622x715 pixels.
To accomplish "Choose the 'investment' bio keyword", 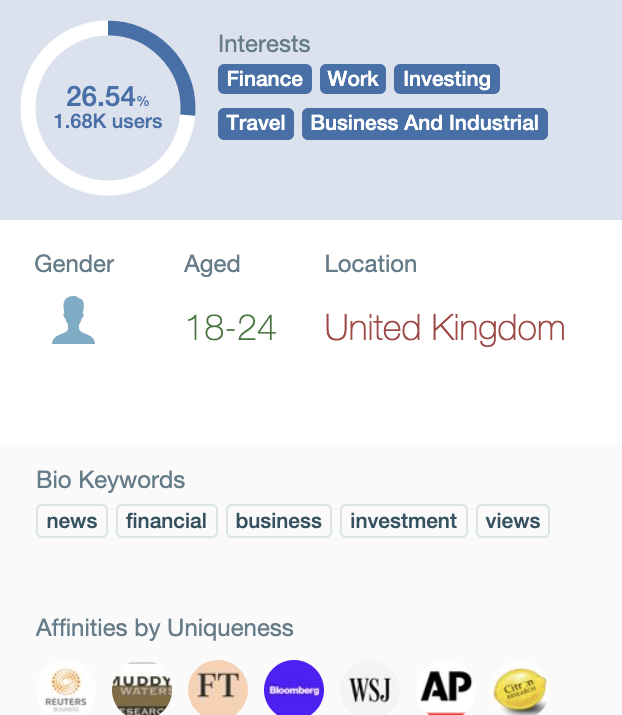I will click(x=404, y=521).
